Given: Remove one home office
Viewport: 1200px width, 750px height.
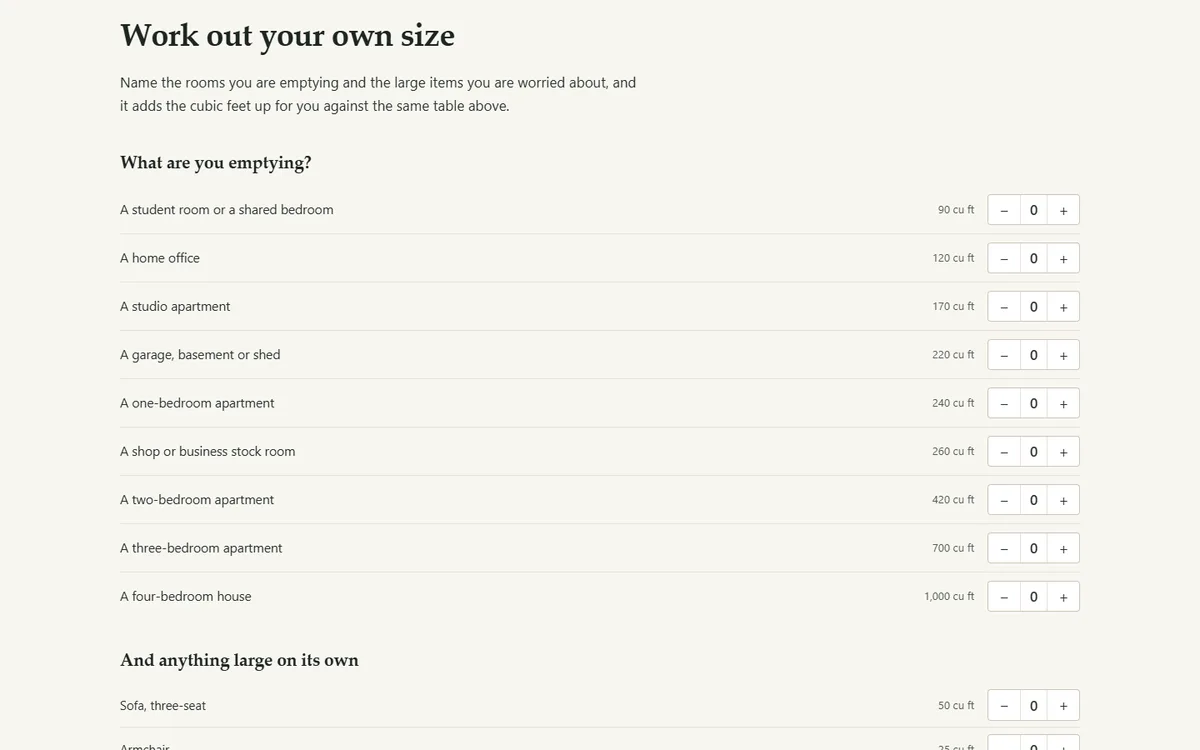Looking at the screenshot, I should coord(1004,258).
